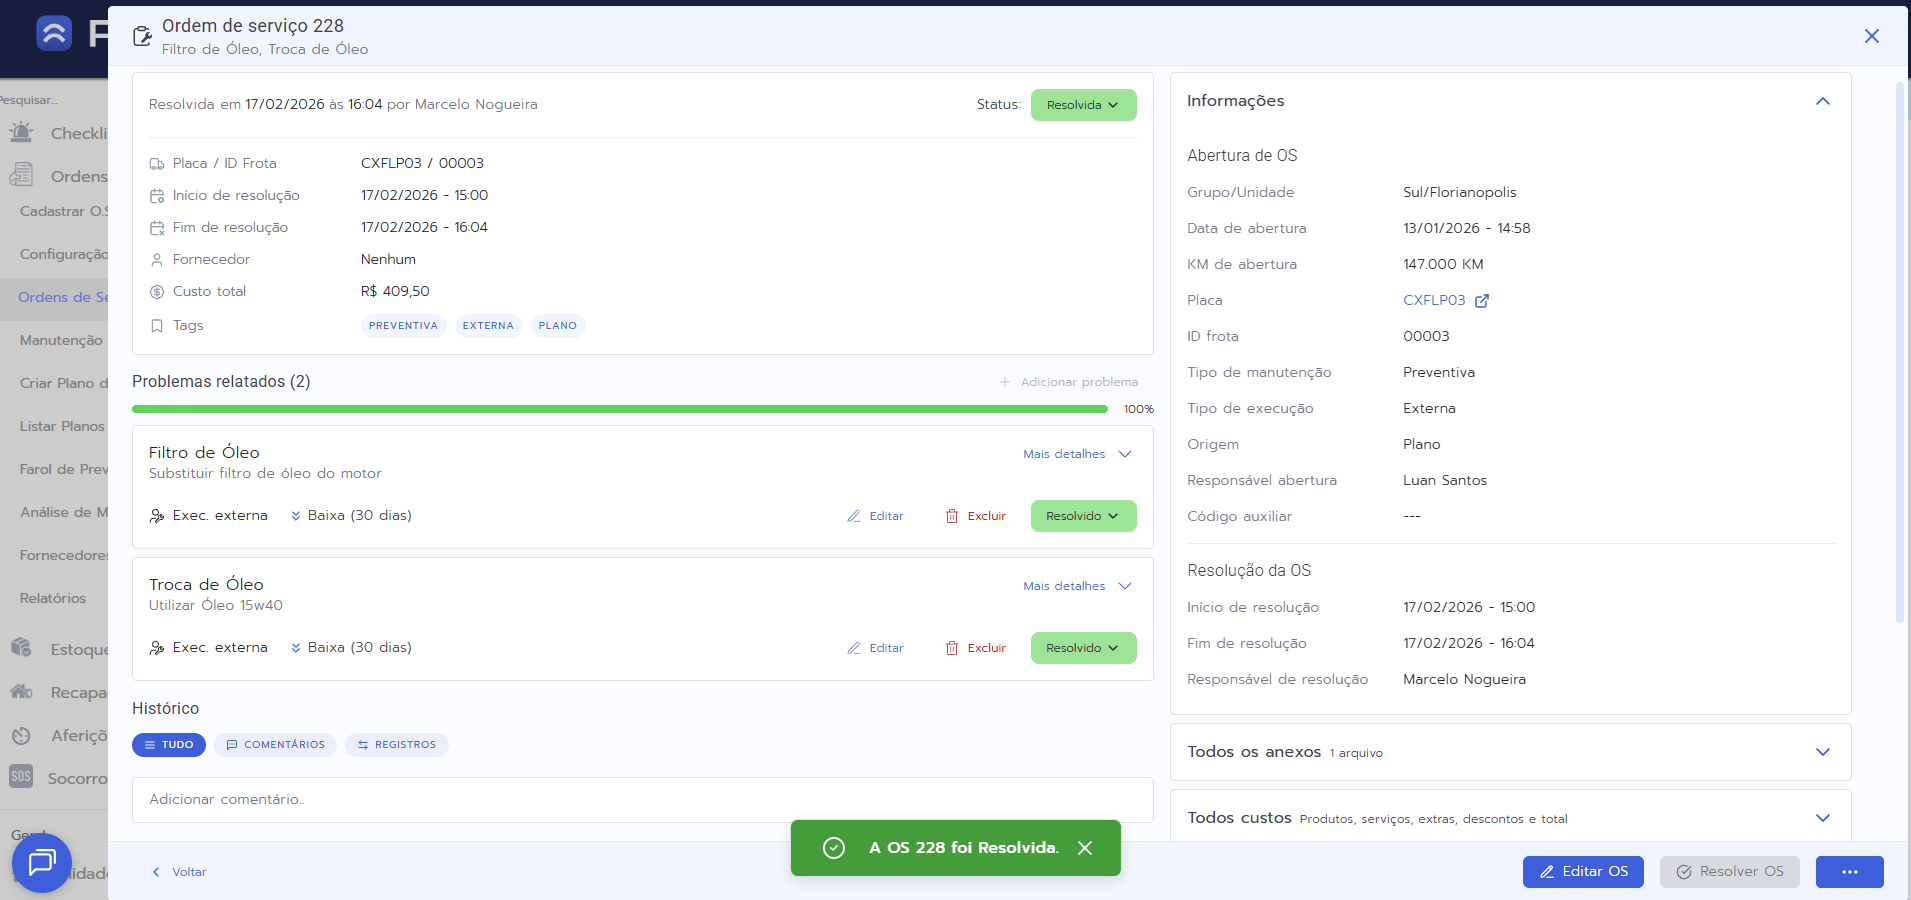The image size is (1911, 900).
Task: Click the chat support bubble icon
Action: coord(42,862)
